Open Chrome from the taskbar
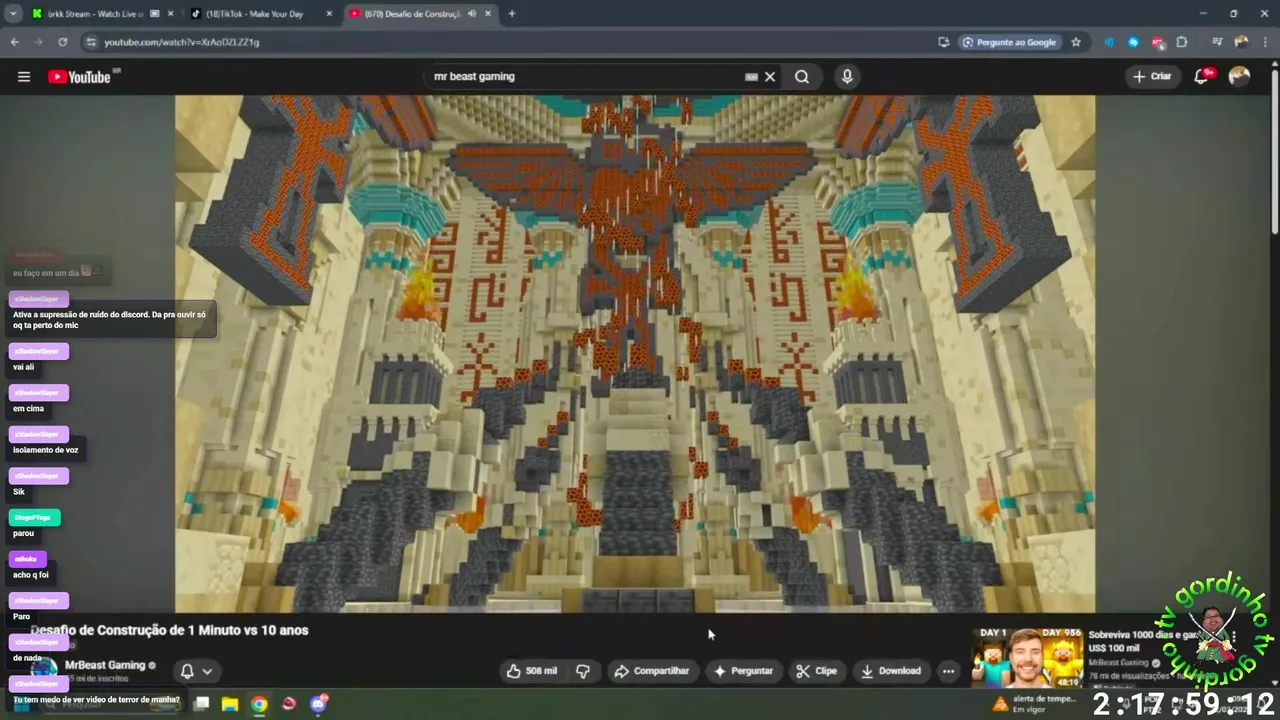The height and width of the screenshot is (720, 1280). (259, 704)
